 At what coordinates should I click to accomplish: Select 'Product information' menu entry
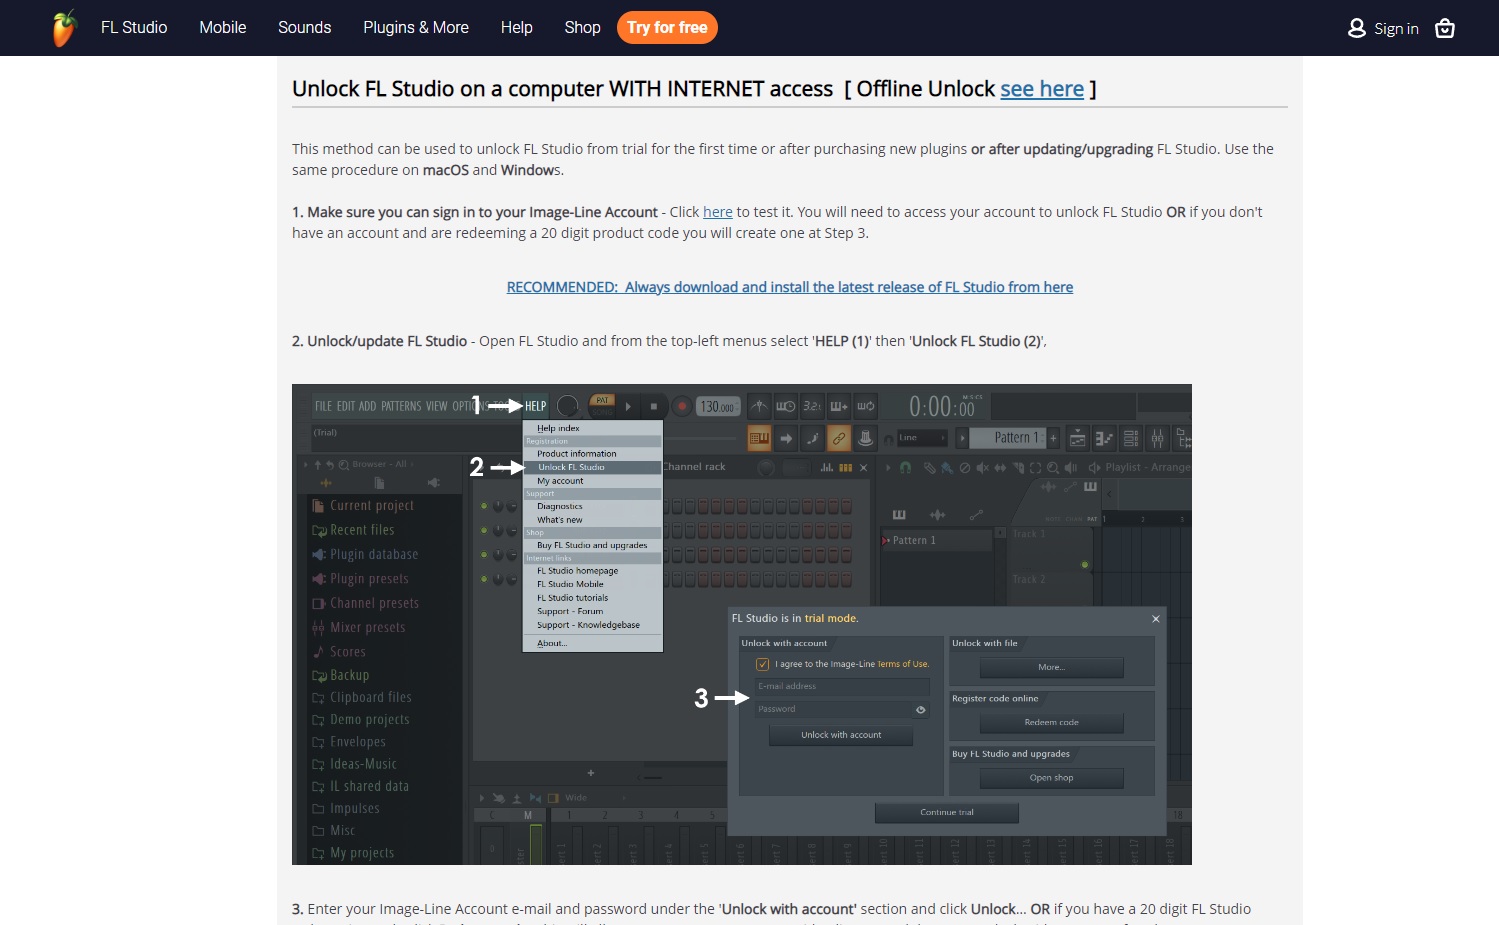(x=592, y=454)
